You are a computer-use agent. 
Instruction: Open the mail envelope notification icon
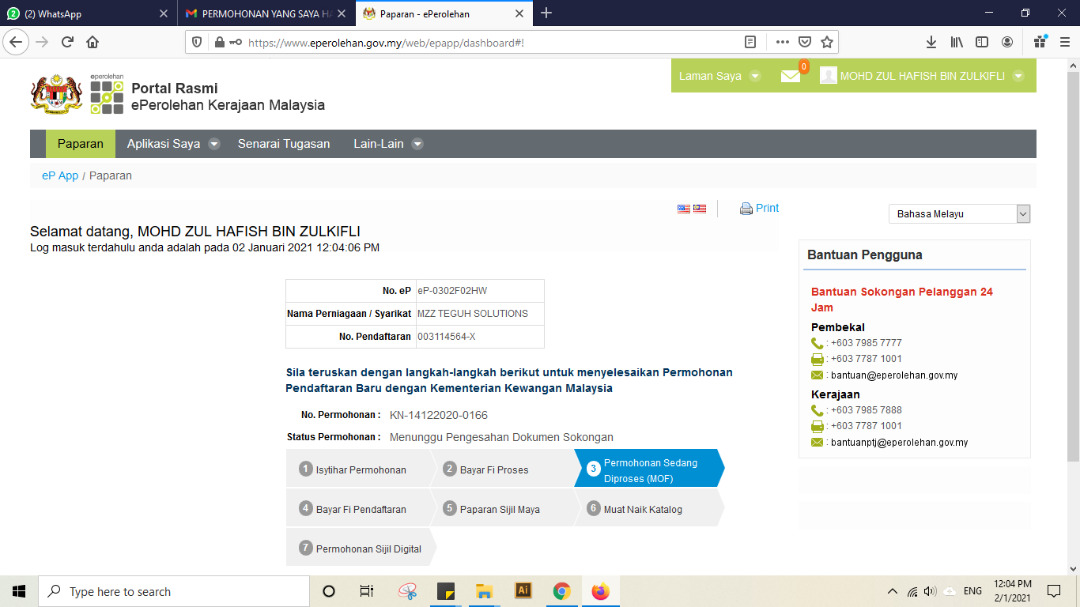(790, 76)
